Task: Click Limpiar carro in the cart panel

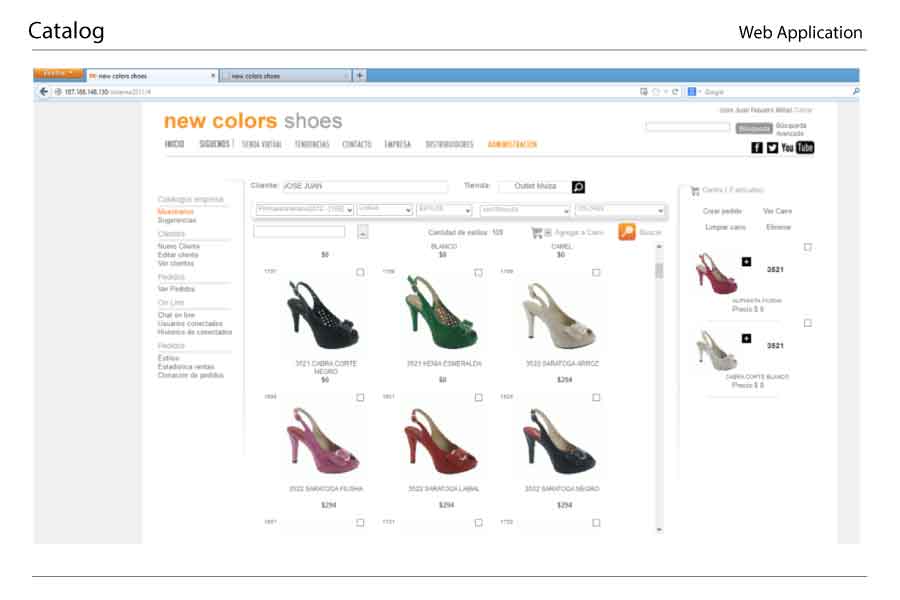Action: click(726, 227)
